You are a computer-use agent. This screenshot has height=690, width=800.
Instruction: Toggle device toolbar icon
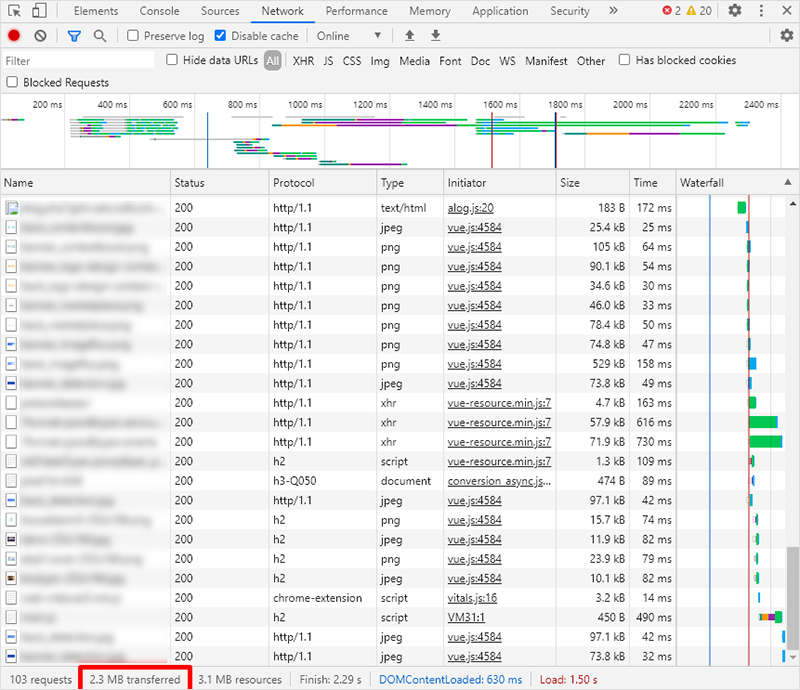(38, 11)
